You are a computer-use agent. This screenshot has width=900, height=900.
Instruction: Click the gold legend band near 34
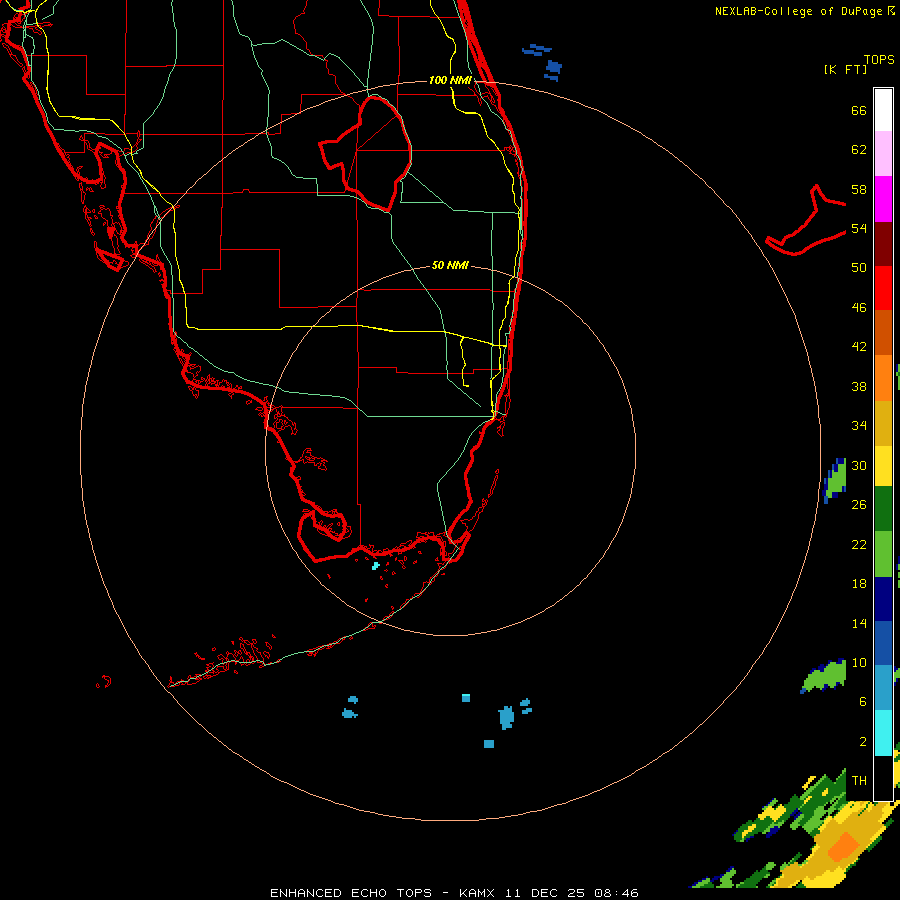[883, 423]
